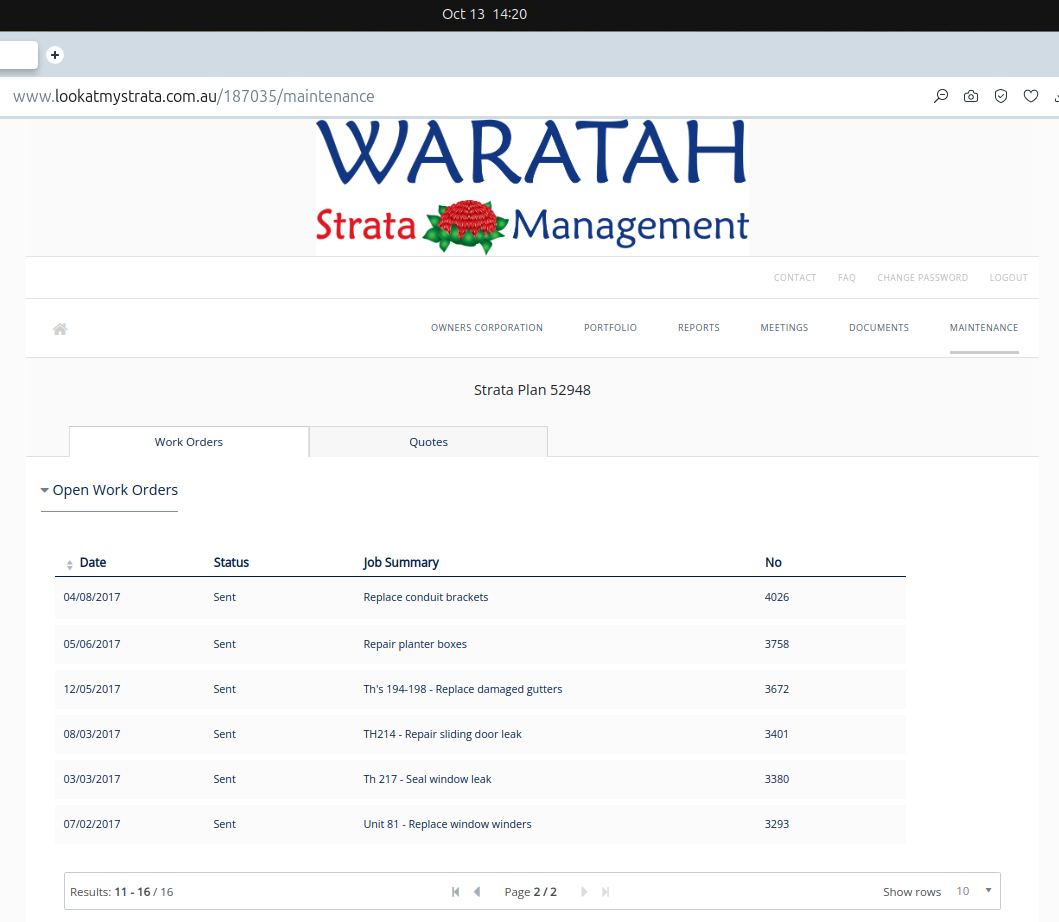
Task: Click the date 07/02/2017
Action: (x=92, y=824)
